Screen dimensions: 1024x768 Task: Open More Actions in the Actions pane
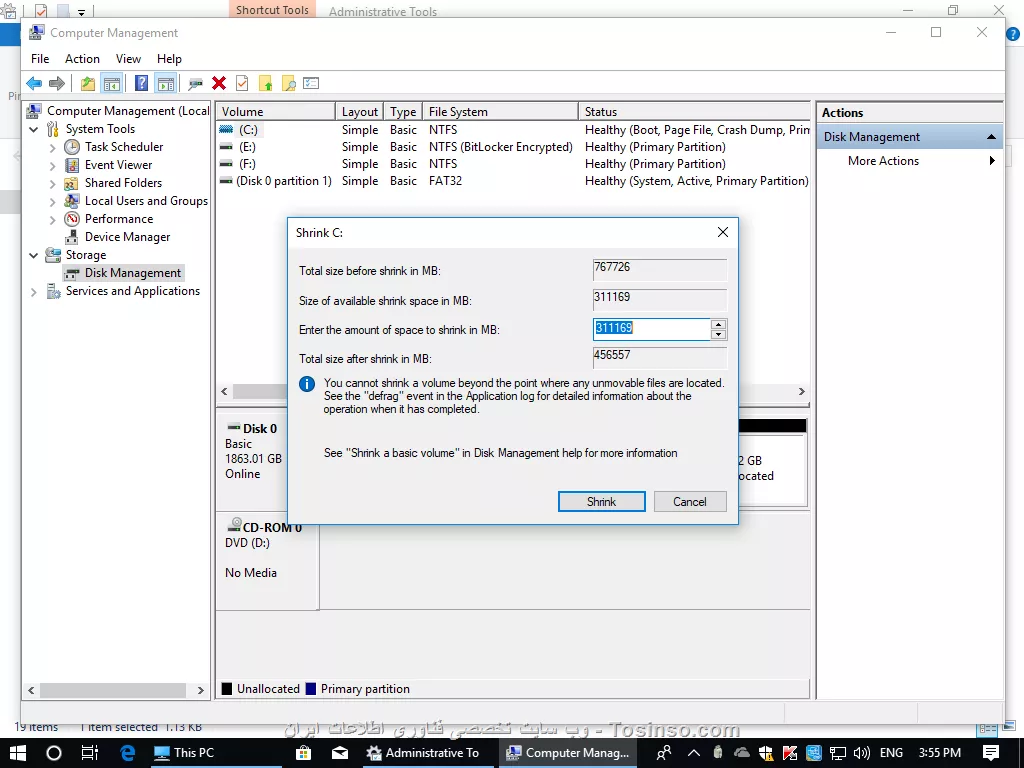(909, 161)
